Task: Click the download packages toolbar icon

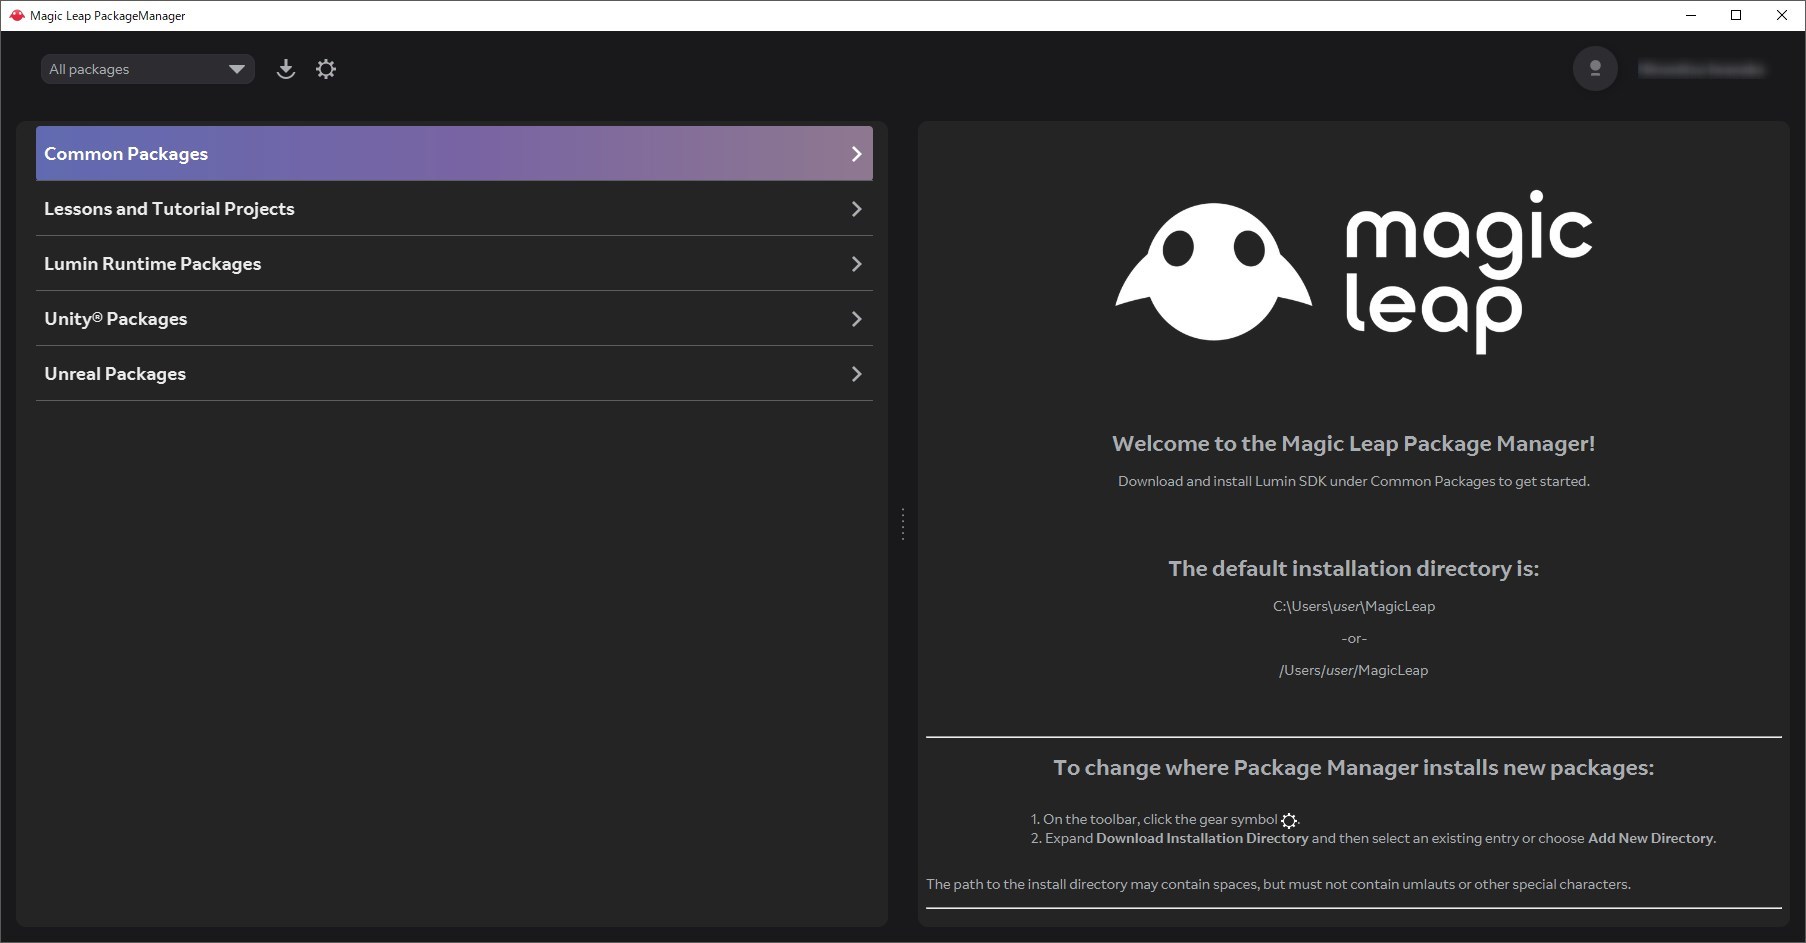Action: coord(286,69)
